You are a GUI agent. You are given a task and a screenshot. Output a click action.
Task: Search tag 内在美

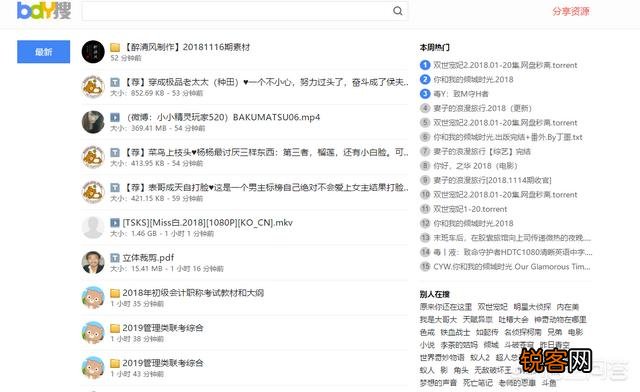568,307
